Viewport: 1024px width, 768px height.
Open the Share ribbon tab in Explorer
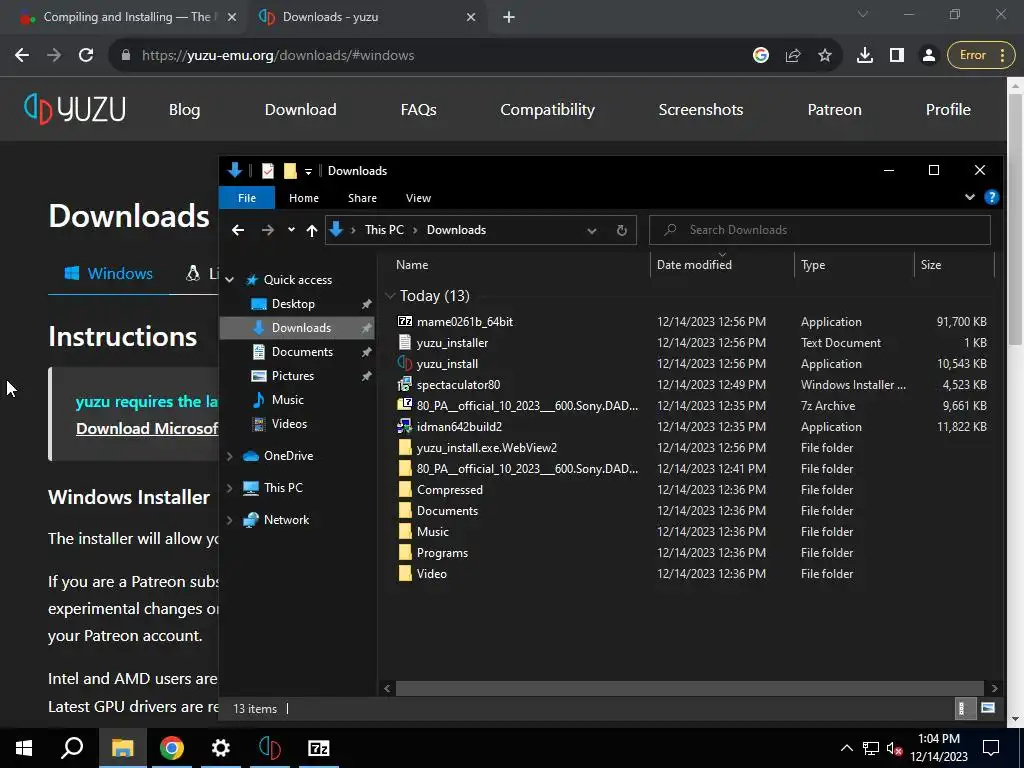[x=362, y=198]
